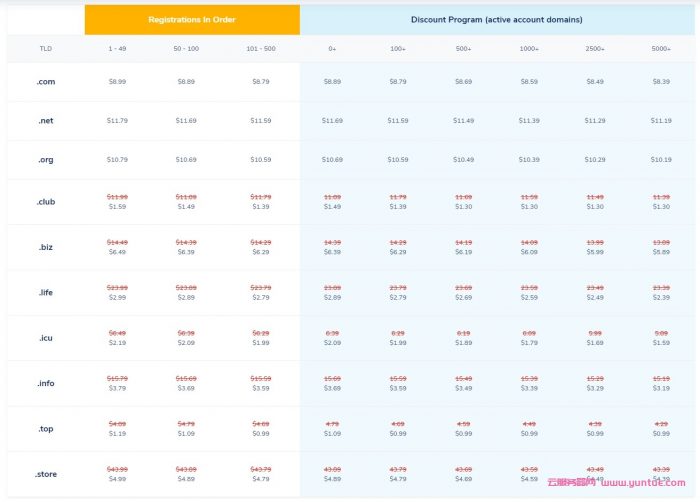Click the .com $8.99 price cell
Image resolution: width=700 pixels, height=502 pixels.
coord(117,82)
